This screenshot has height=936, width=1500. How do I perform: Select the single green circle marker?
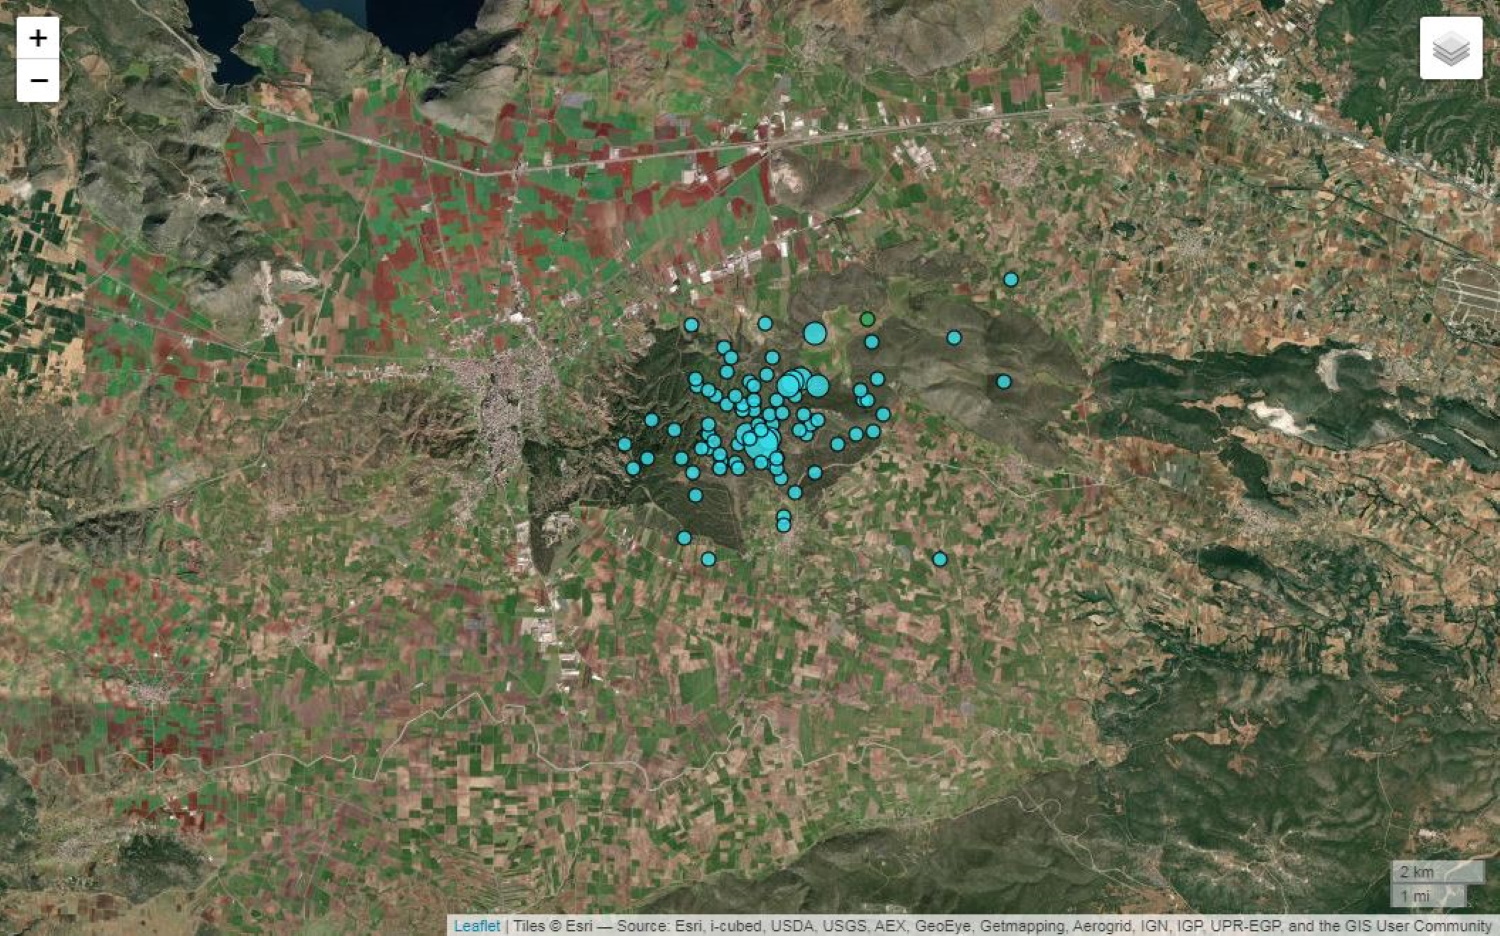[x=867, y=319]
